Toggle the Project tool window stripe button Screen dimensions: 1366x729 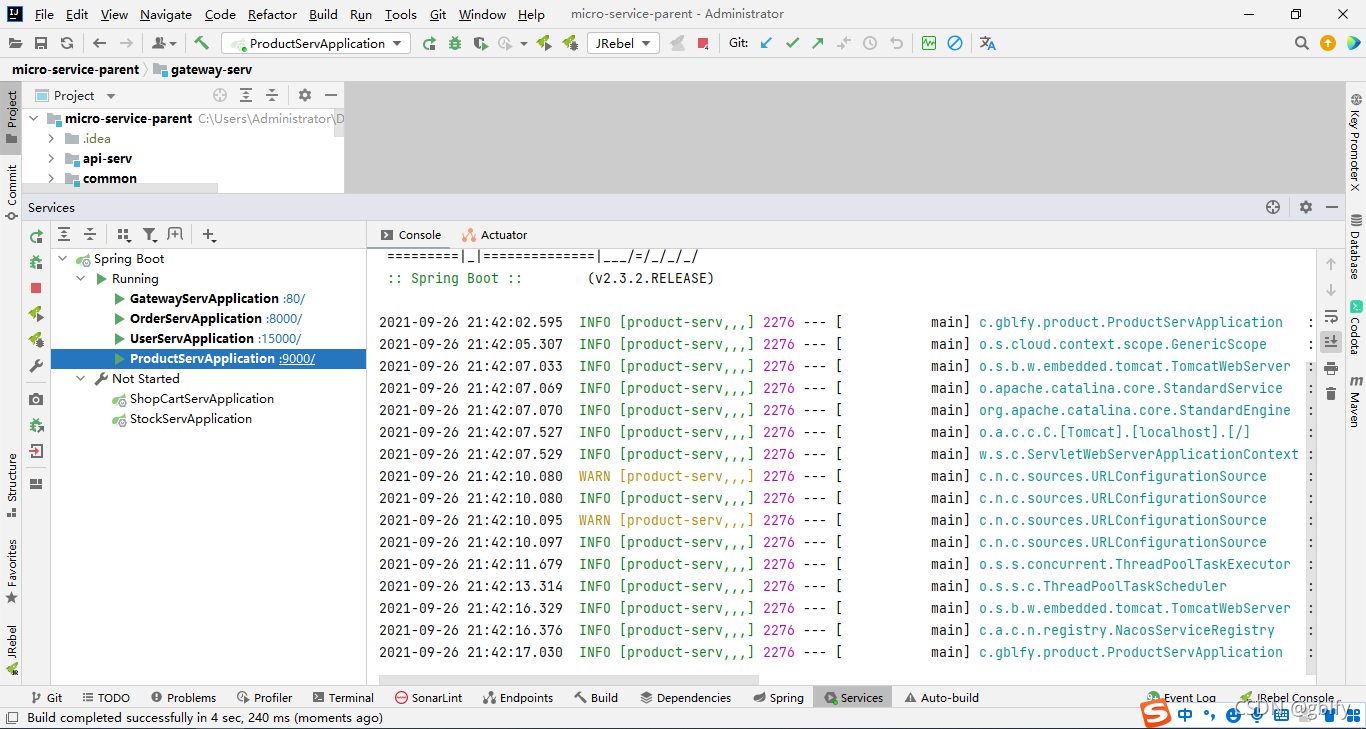coord(12,118)
